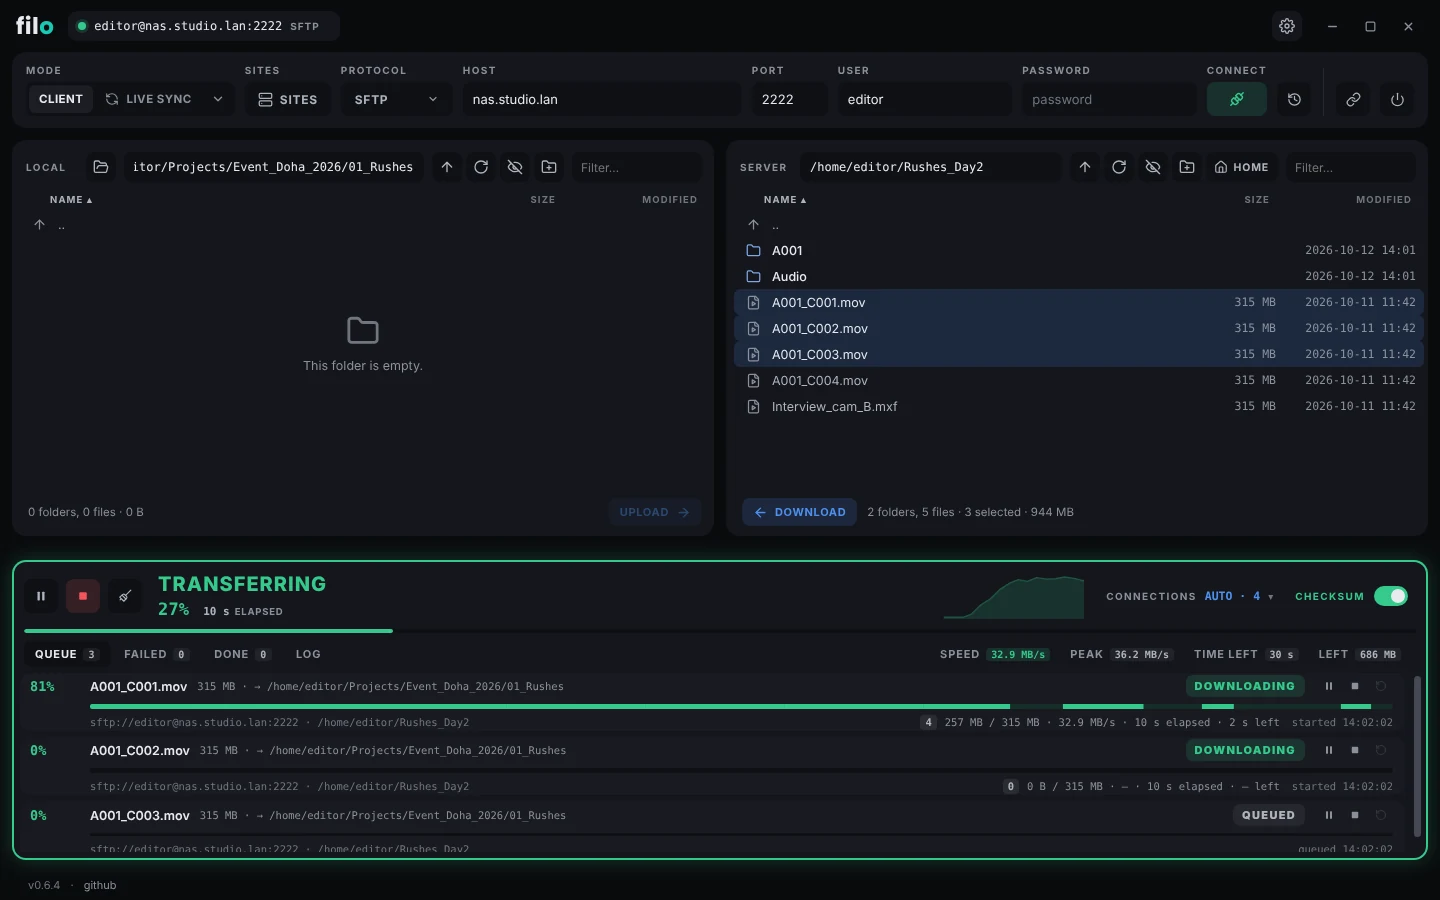Create new folder in local pane
1440x900 pixels.
pos(549,167)
